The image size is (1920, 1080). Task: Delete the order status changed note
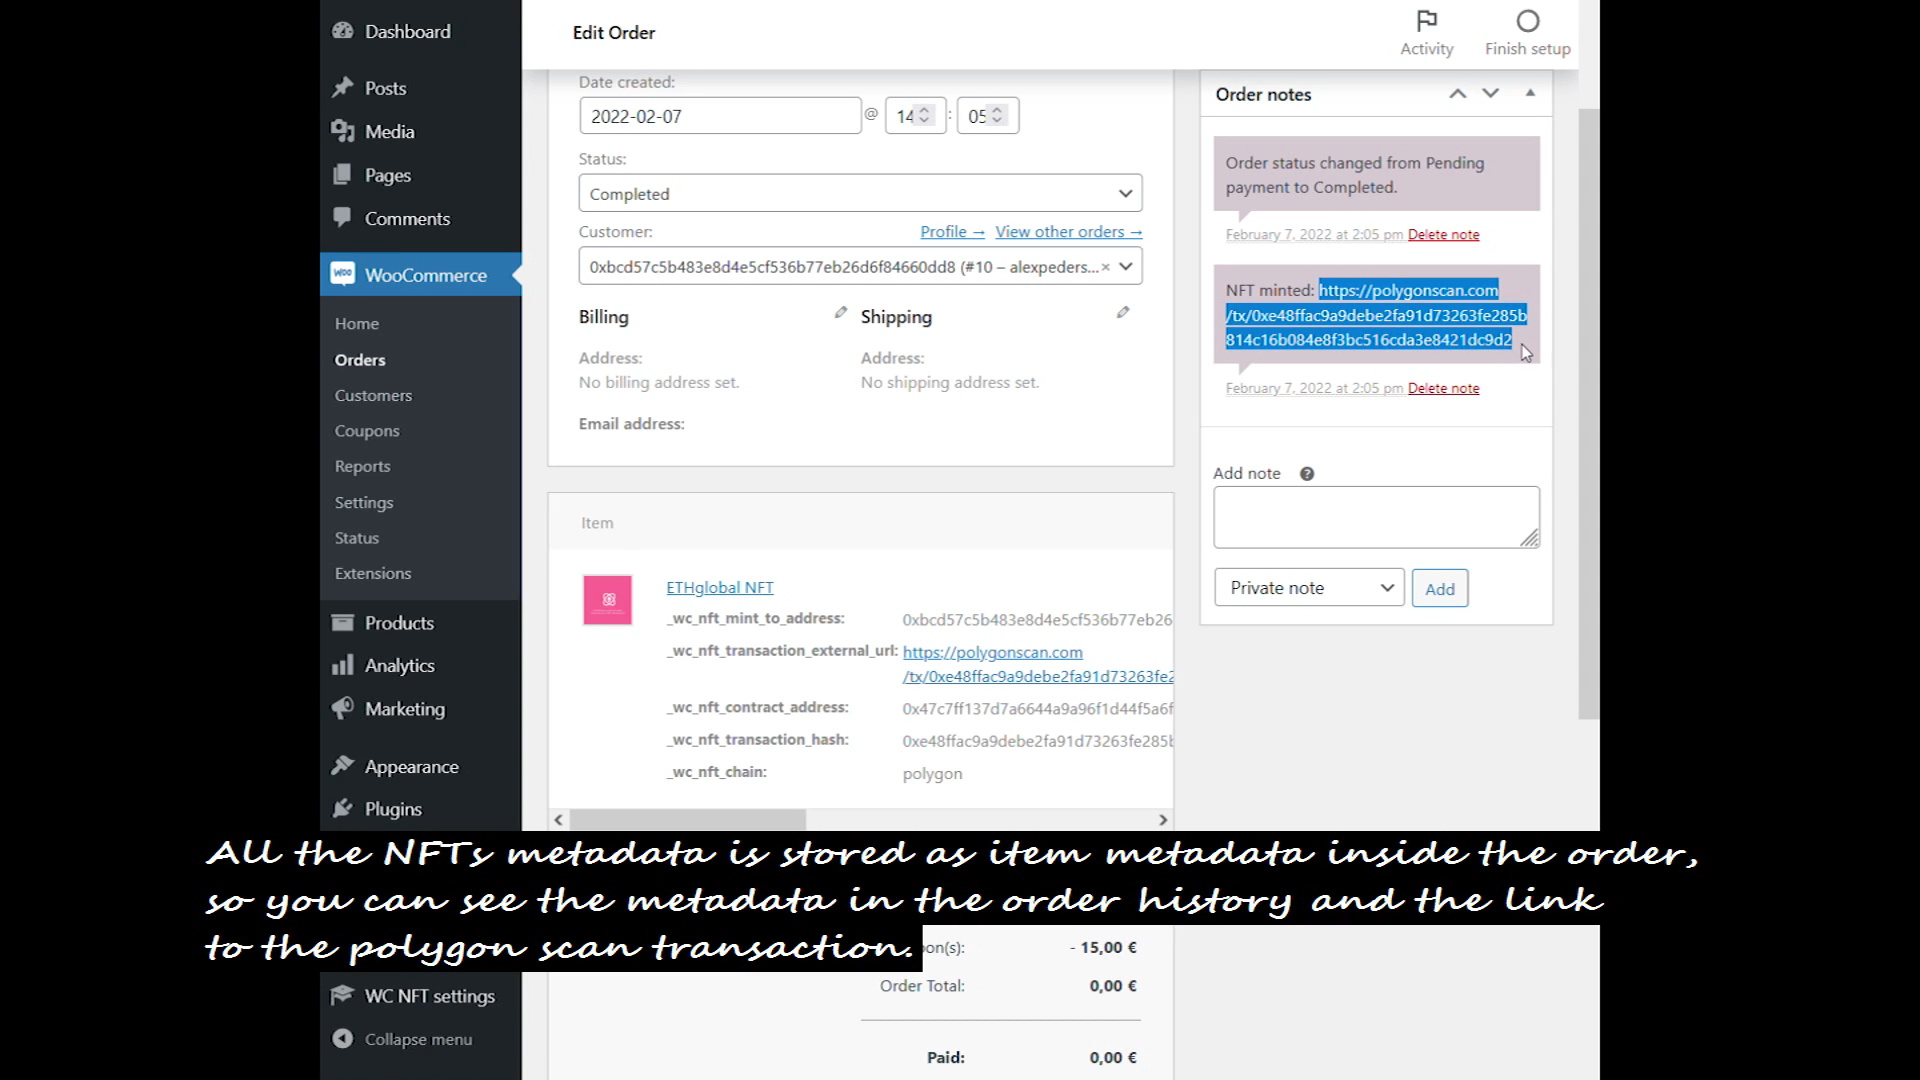pyautogui.click(x=1443, y=234)
